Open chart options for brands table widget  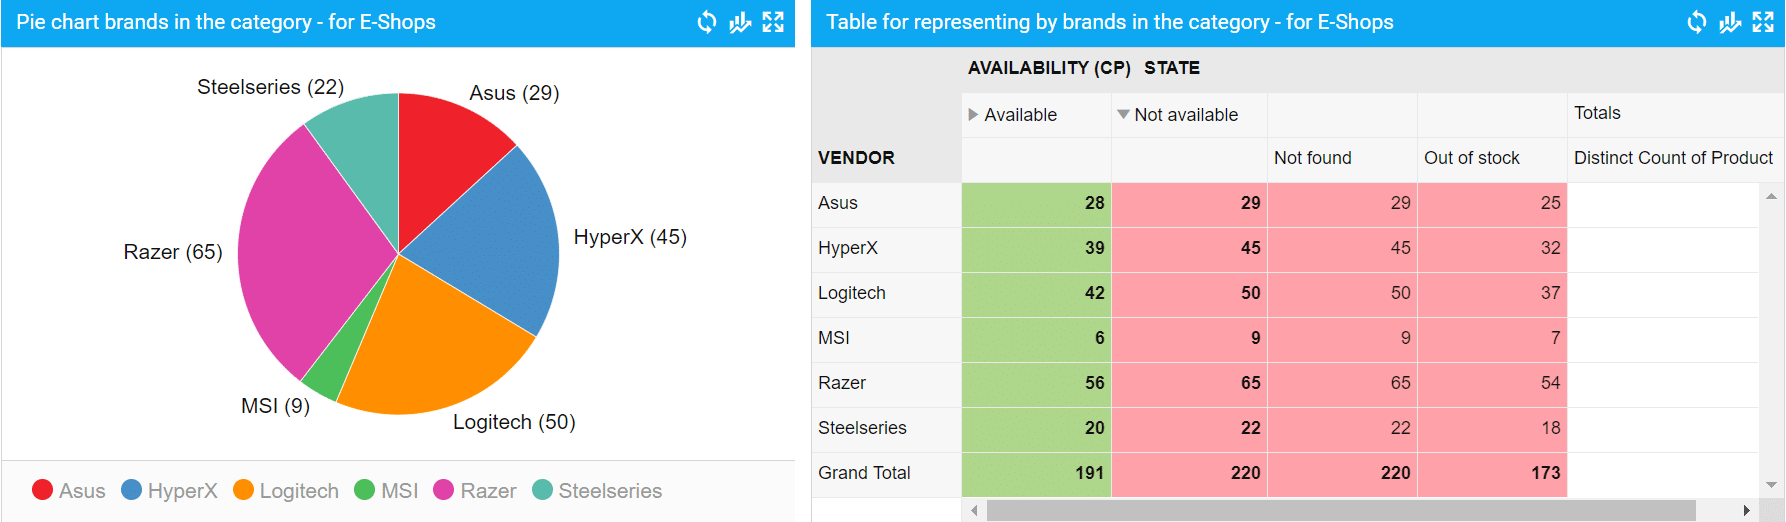pos(1730,22)
